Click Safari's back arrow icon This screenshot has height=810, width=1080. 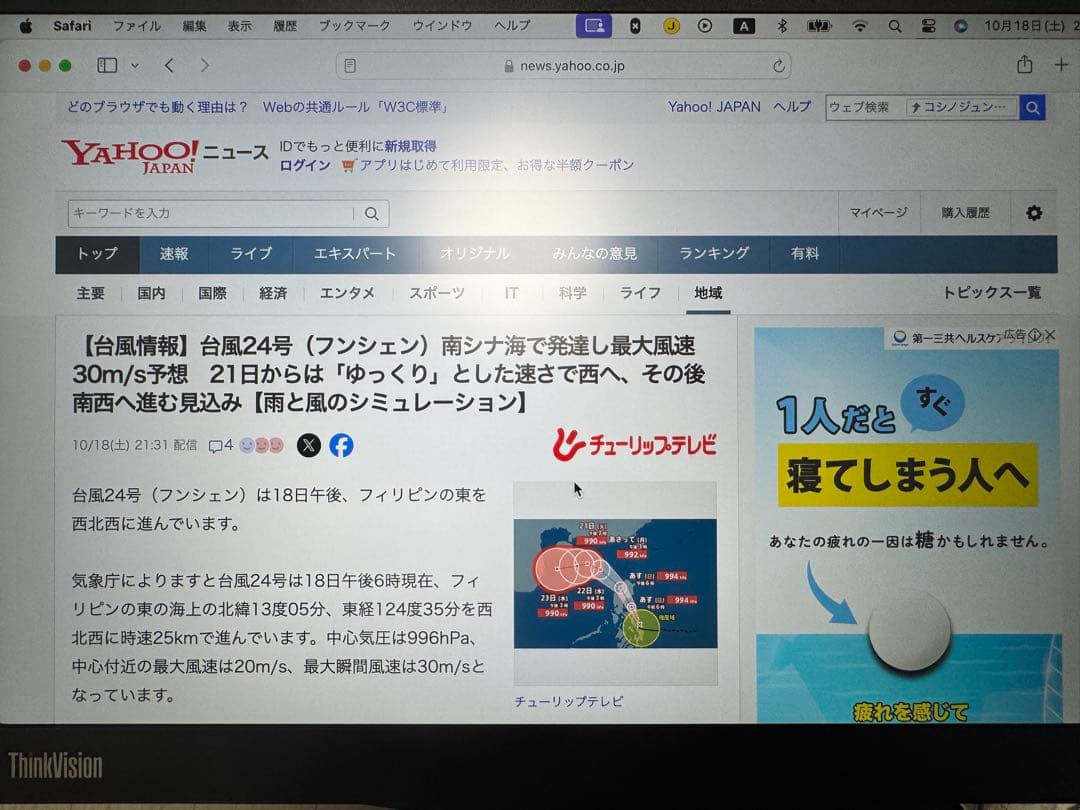point(169,64)
